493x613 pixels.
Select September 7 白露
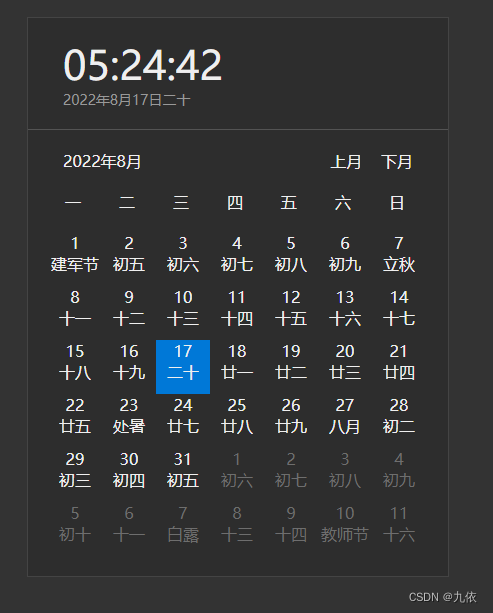pos(183,523)
